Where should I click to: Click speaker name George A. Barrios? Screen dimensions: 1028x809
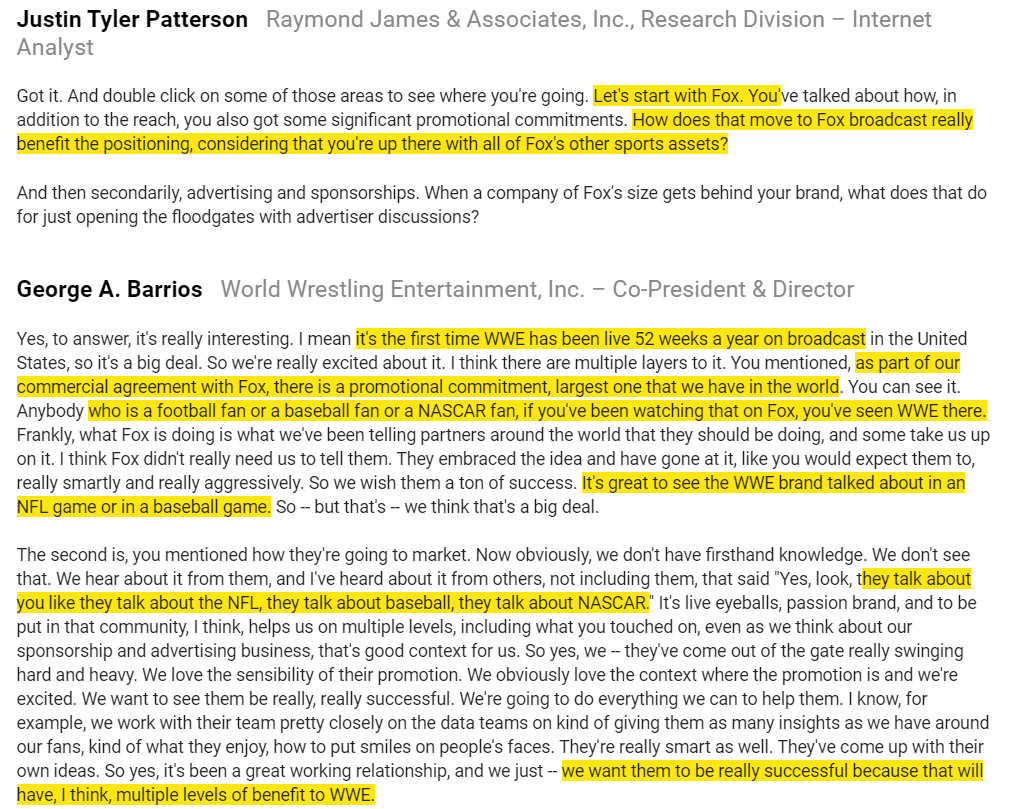point(109,289)
